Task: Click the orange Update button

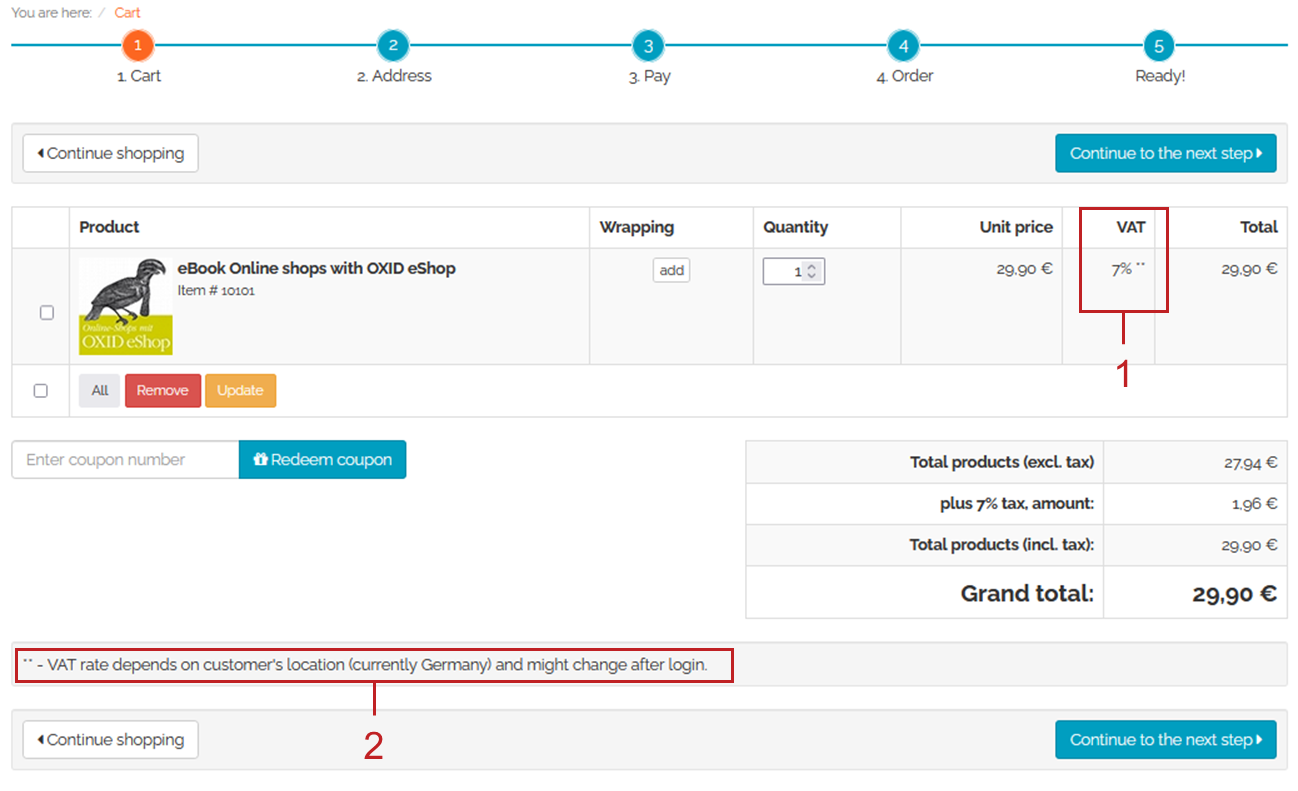Action: pos(240,391)
